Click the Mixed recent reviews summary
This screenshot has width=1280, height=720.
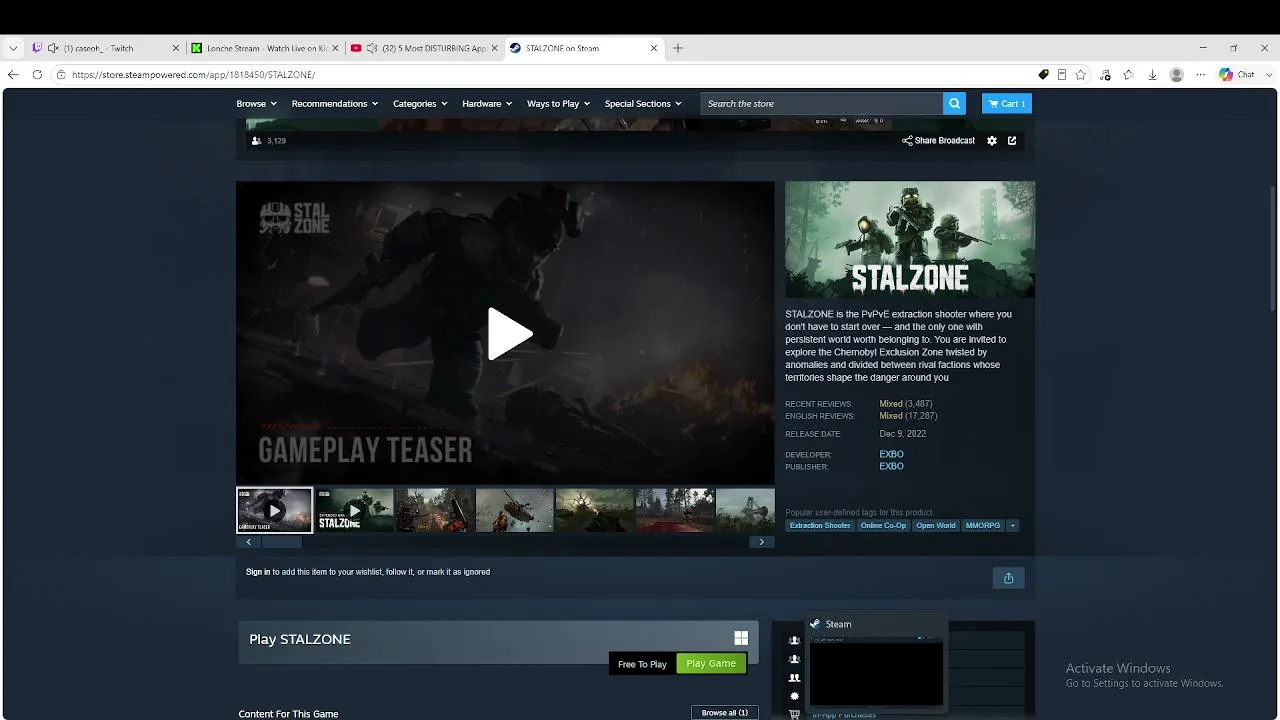point(891,404)
